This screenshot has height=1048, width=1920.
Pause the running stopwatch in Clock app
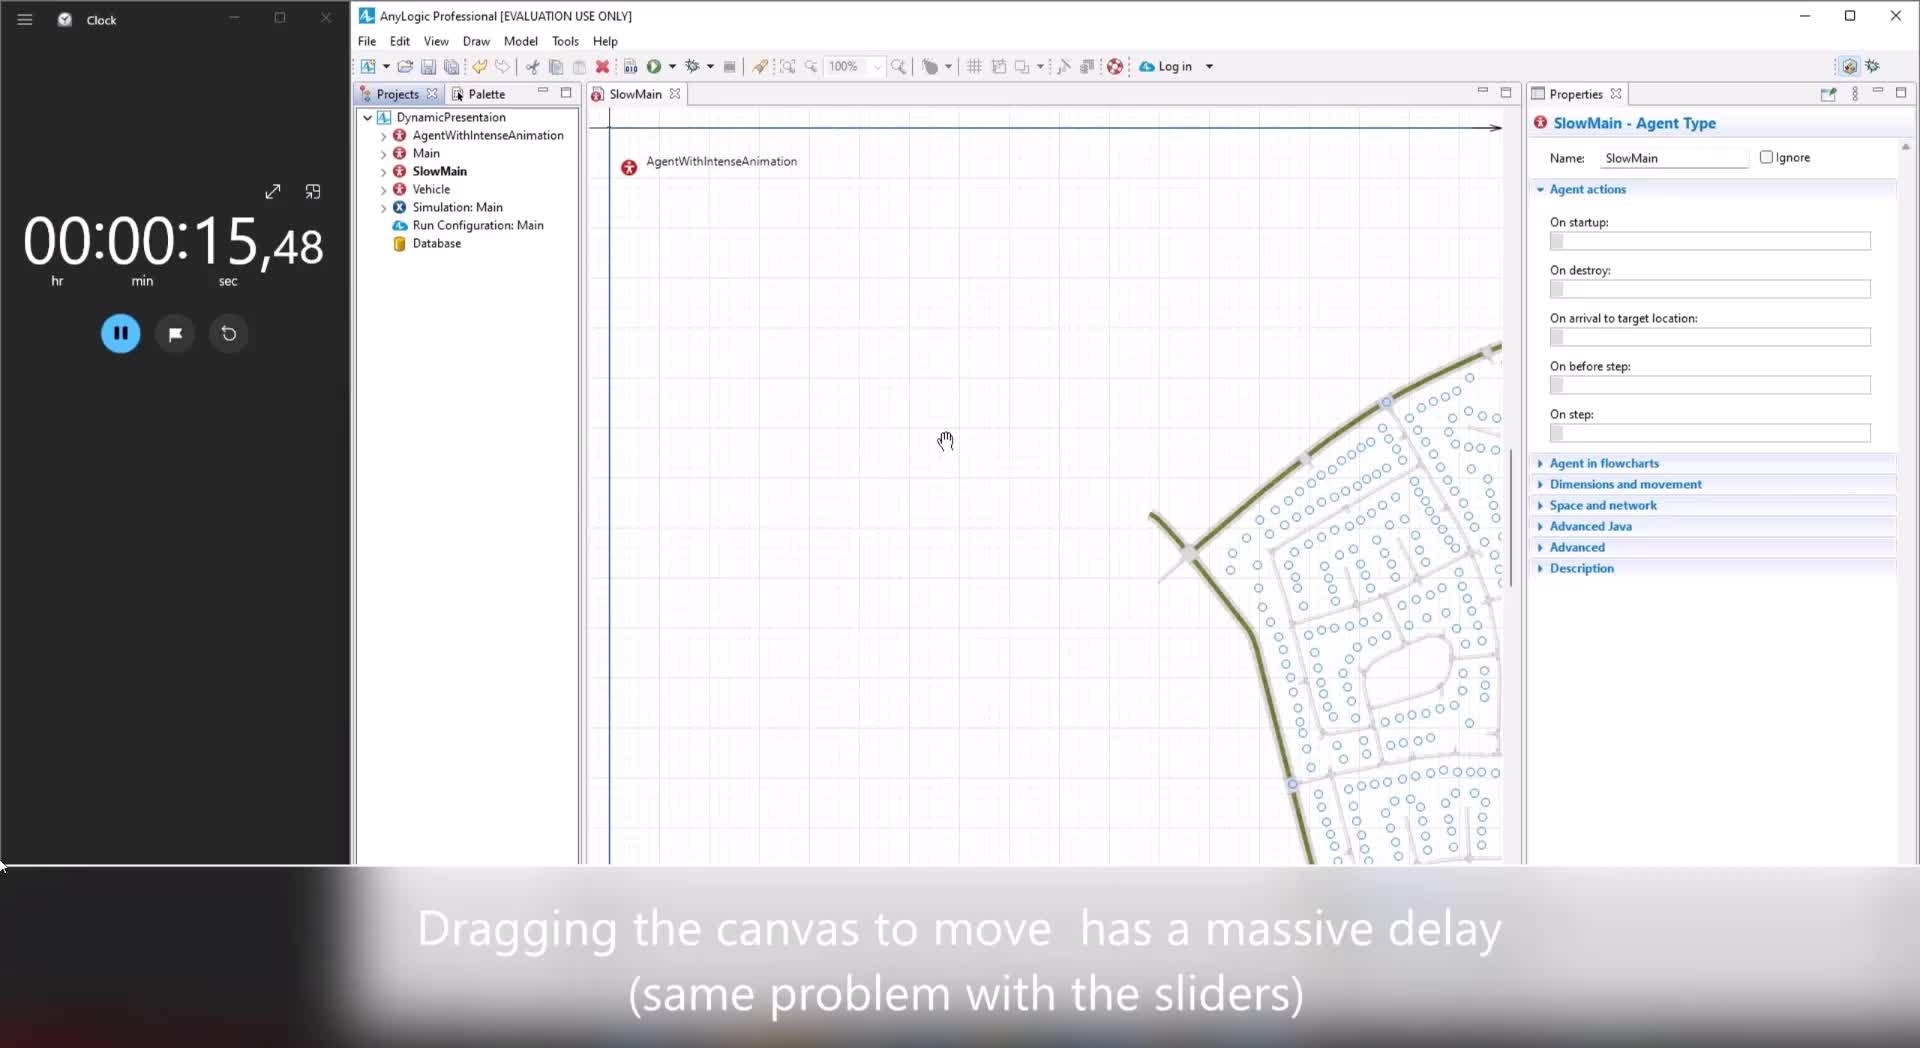(120, 334)
